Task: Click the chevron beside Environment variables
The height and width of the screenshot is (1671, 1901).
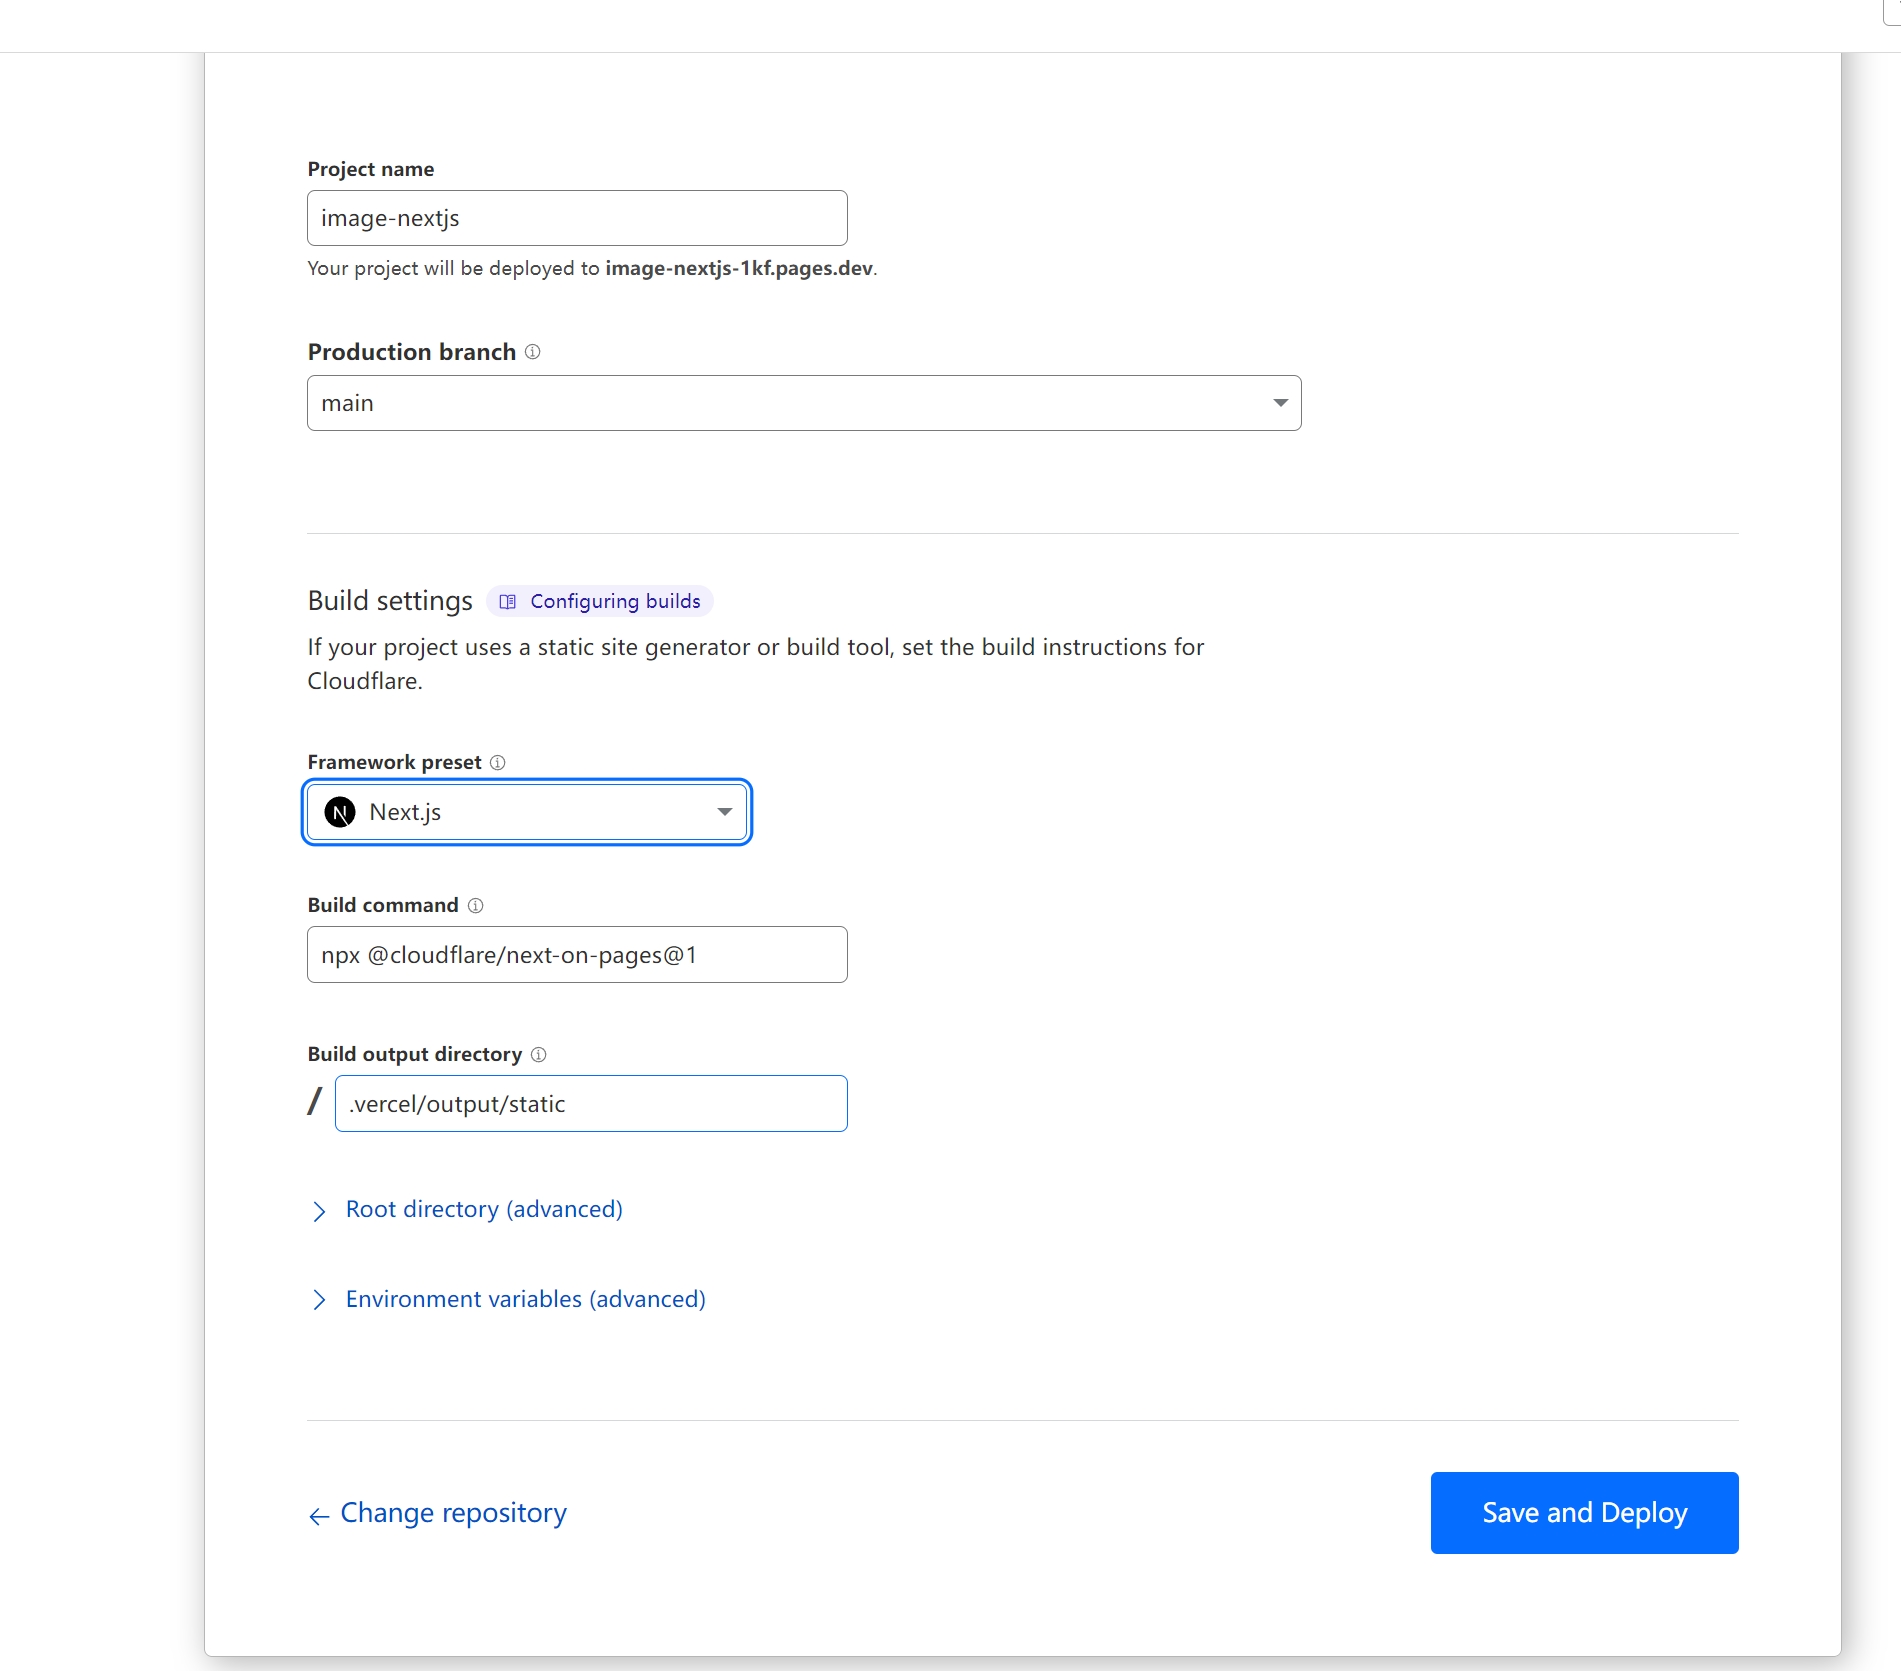Action: click(x=319, y=1300)
